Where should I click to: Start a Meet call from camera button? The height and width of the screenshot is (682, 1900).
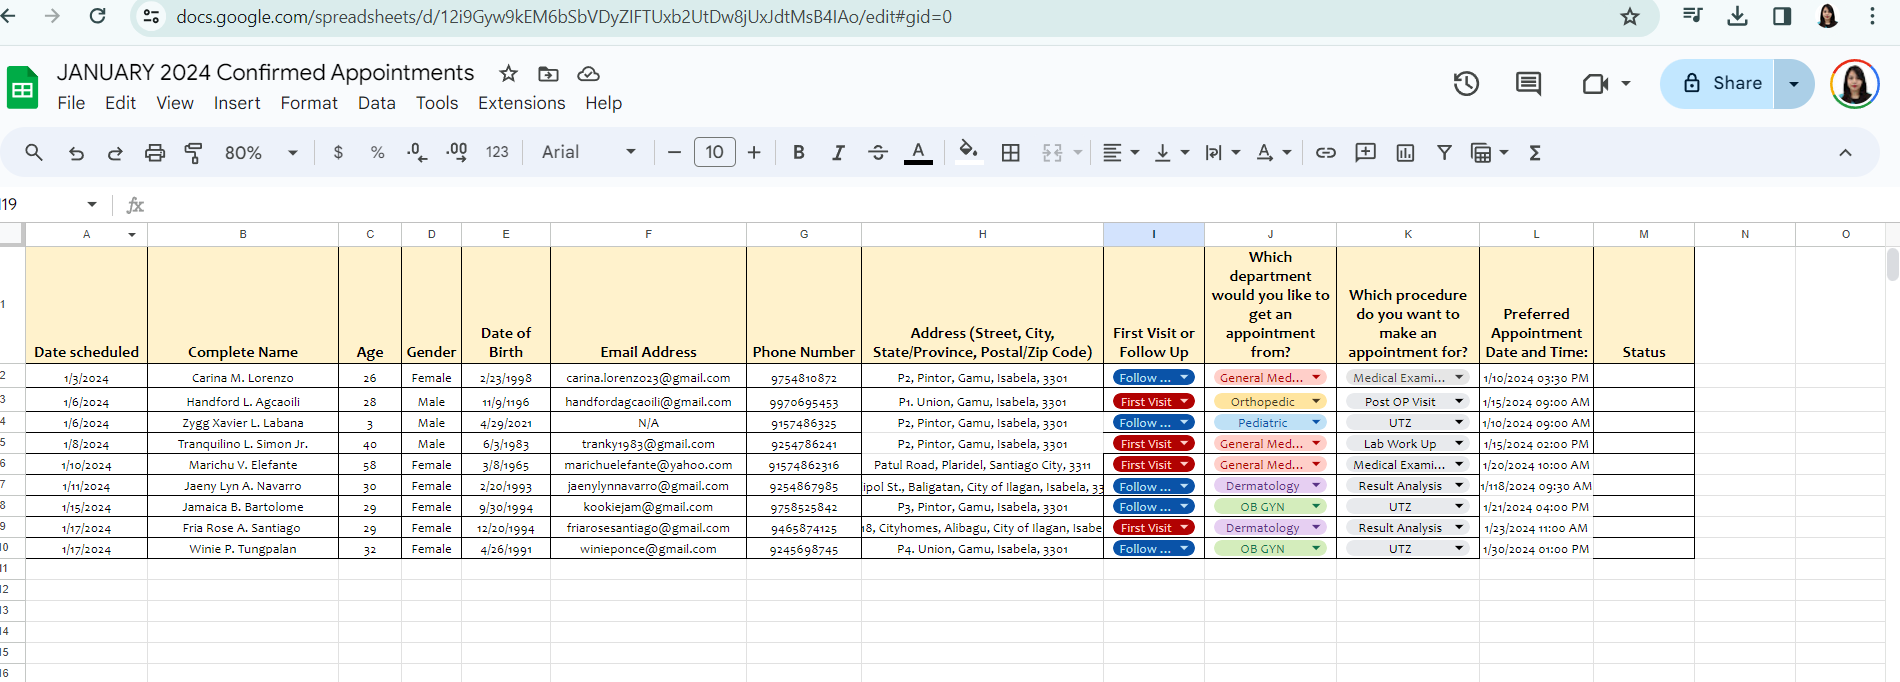point(1595,84)
